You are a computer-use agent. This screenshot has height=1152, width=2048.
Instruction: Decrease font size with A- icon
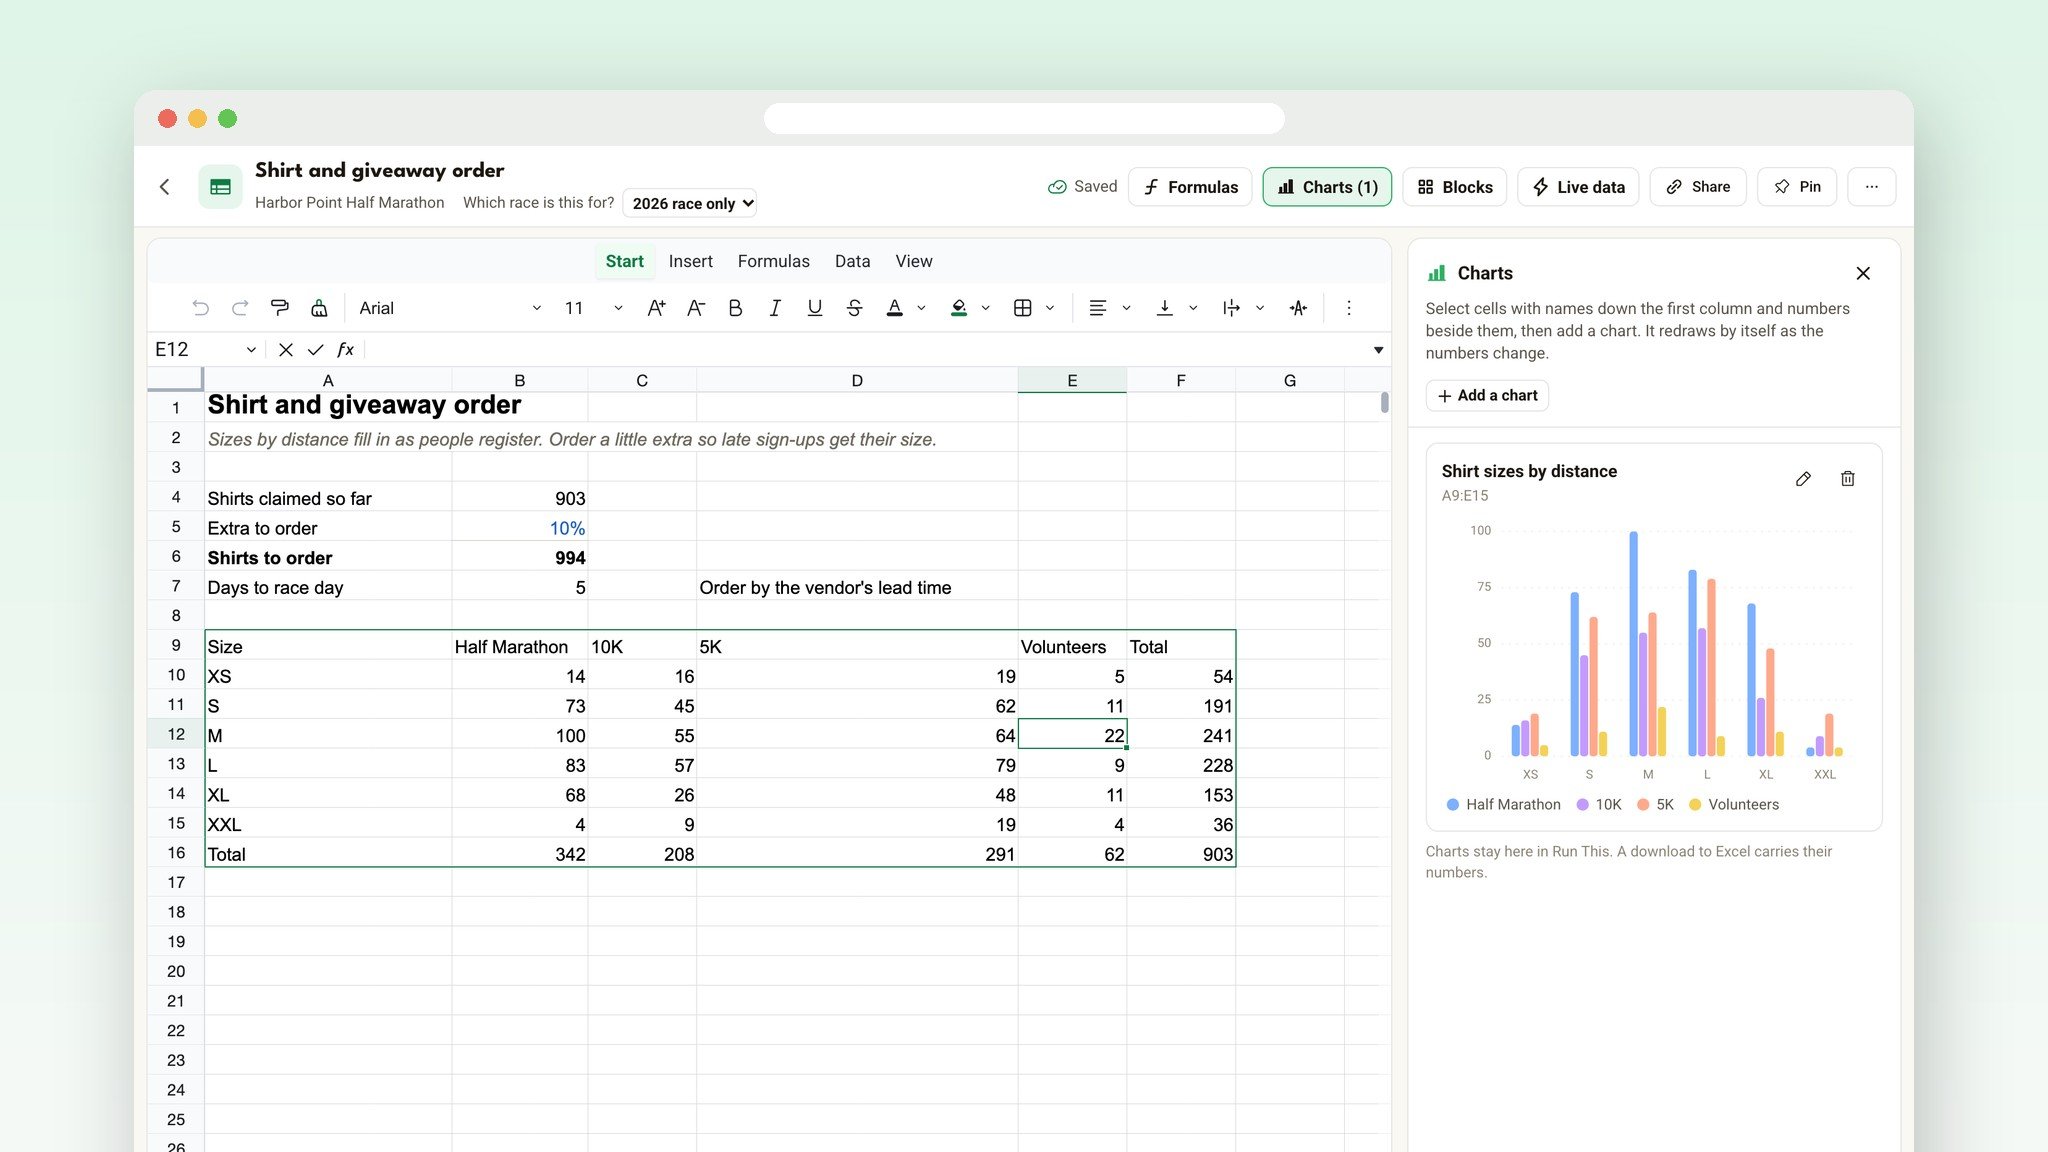[696, 308]
